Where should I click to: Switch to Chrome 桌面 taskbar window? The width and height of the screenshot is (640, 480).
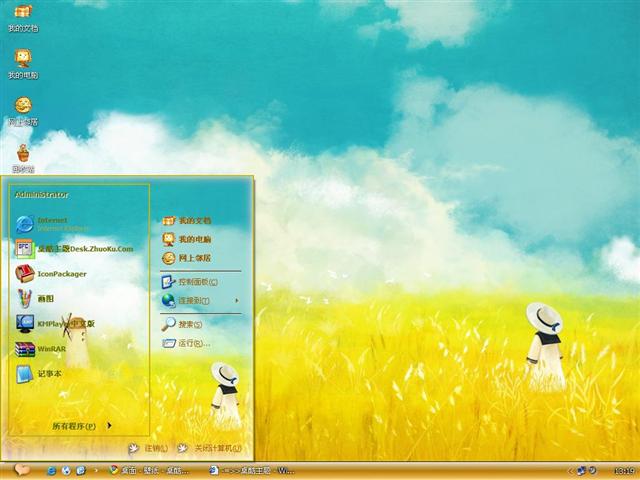(149, 471)
